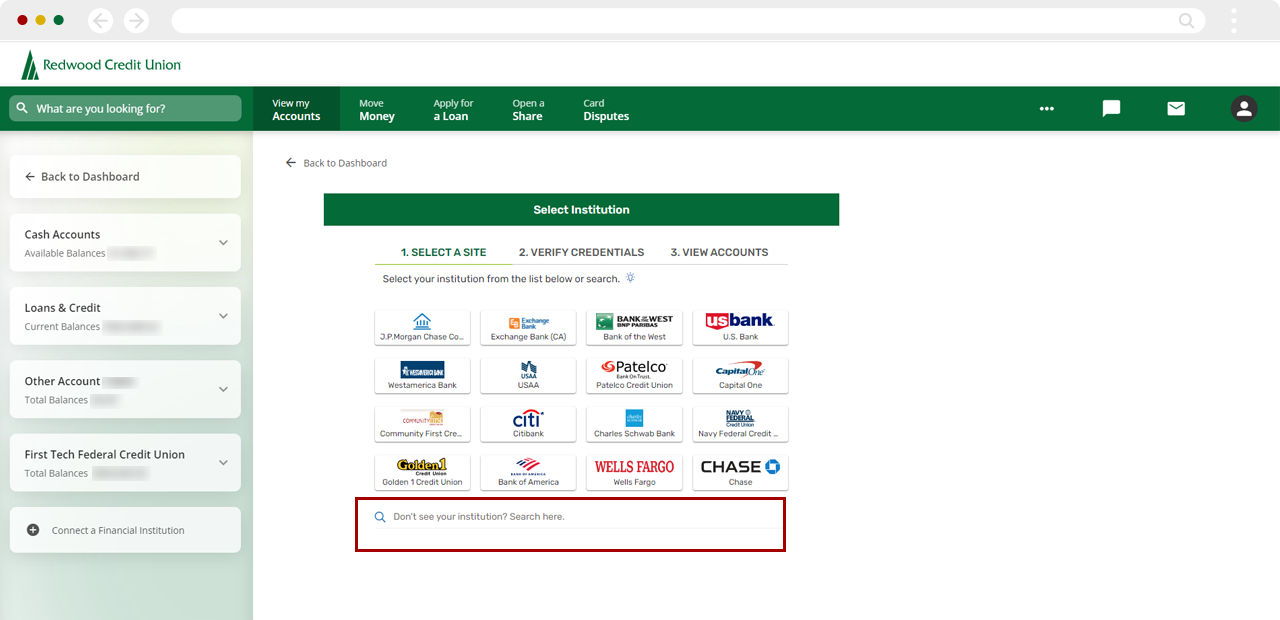The height and width of the screenshot is (620, 1280).
Task: Select the Golden 1 Credit Union tile
Action: pyautogui.click(x=422, y=473)
